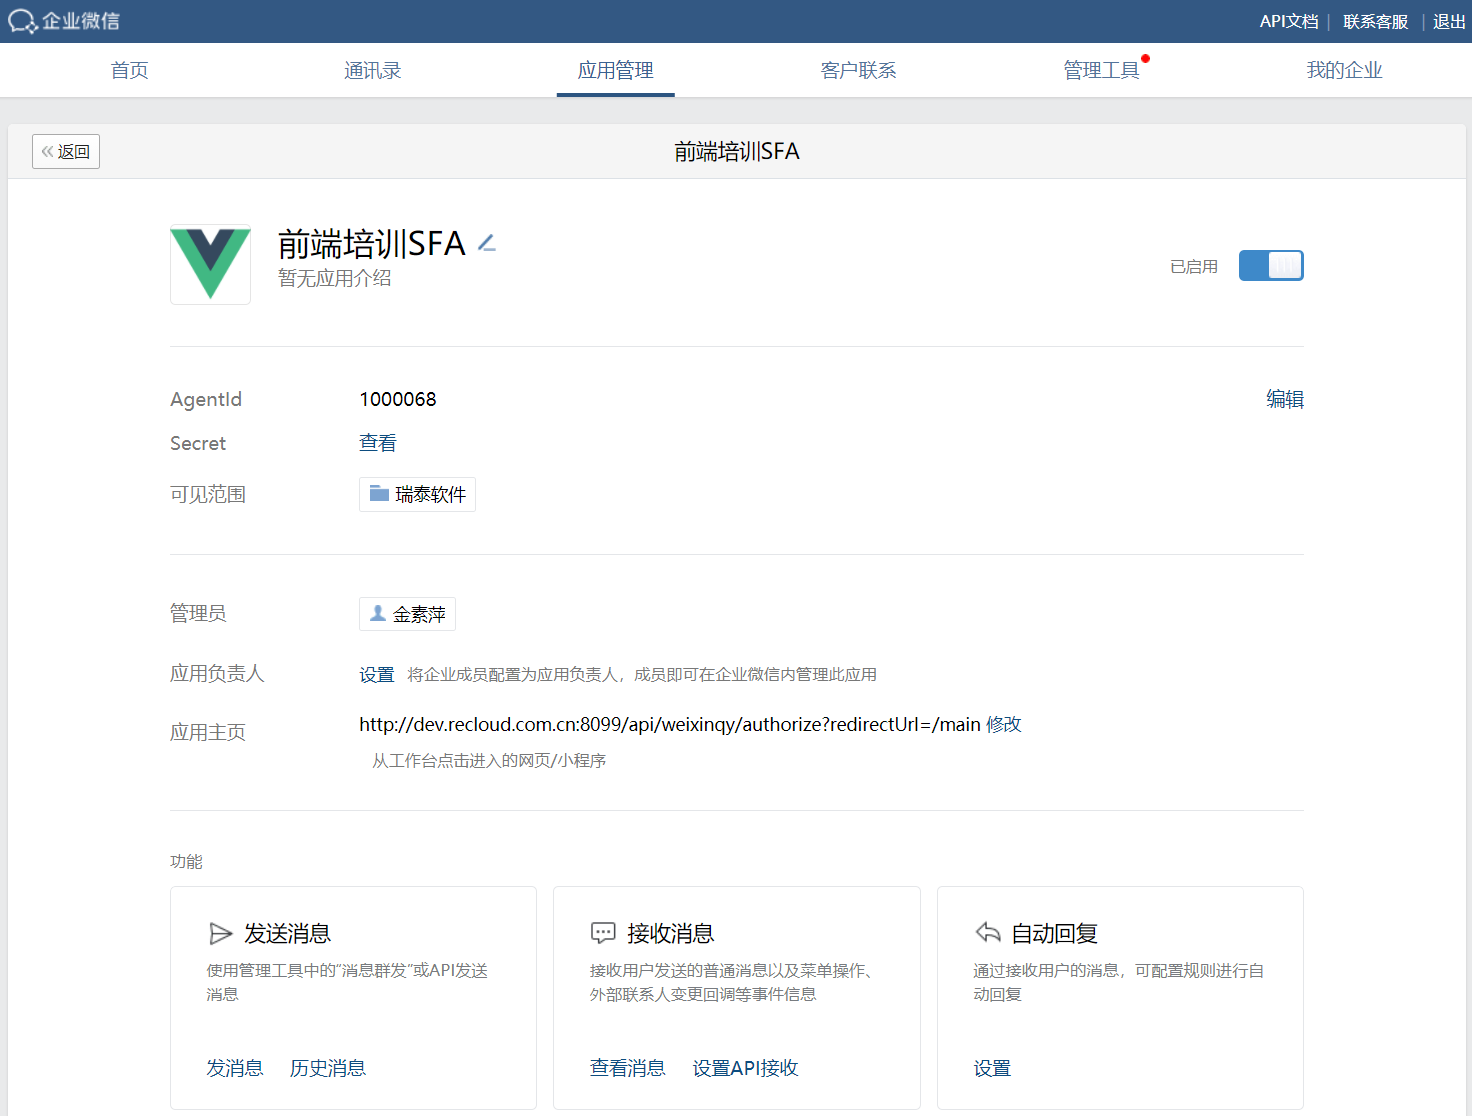This screenshot has height=1116, width=1472.
Task: Click 设置 under 自动回复
Action: point(992,1068)
